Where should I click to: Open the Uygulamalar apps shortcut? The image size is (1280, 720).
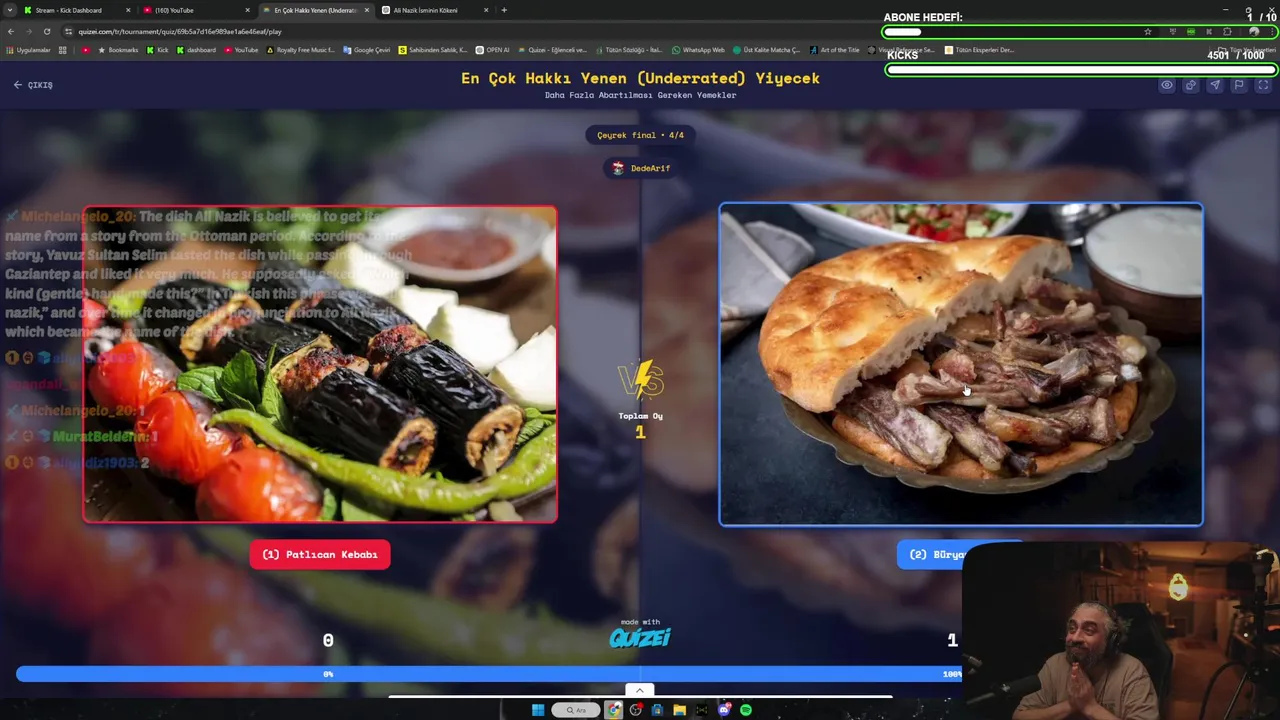[x=28, y=50]
